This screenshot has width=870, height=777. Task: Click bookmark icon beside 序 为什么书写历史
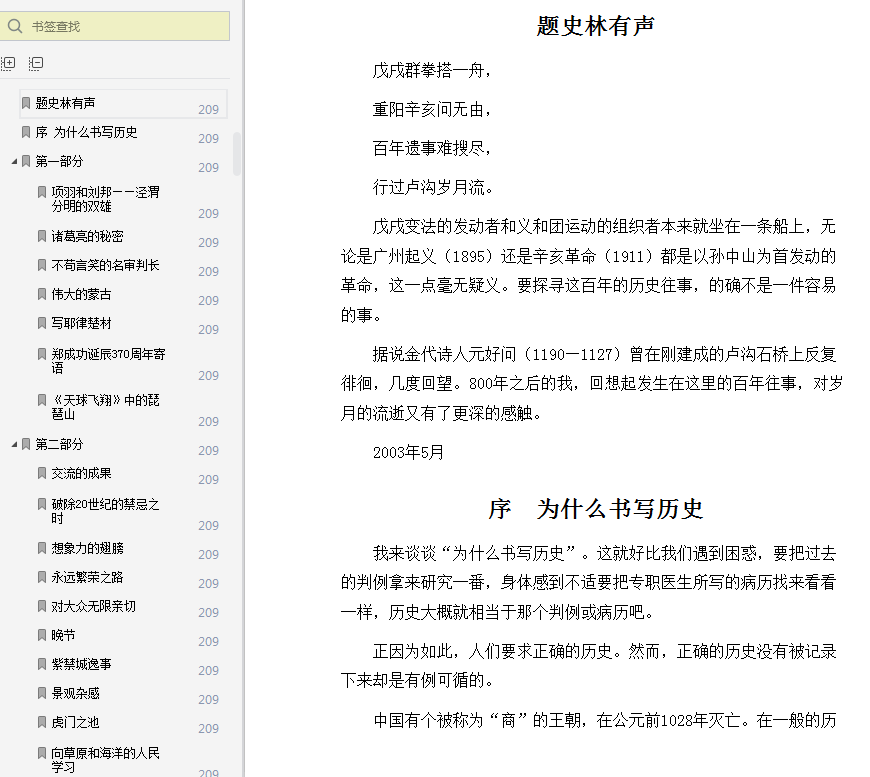point(26,132)
